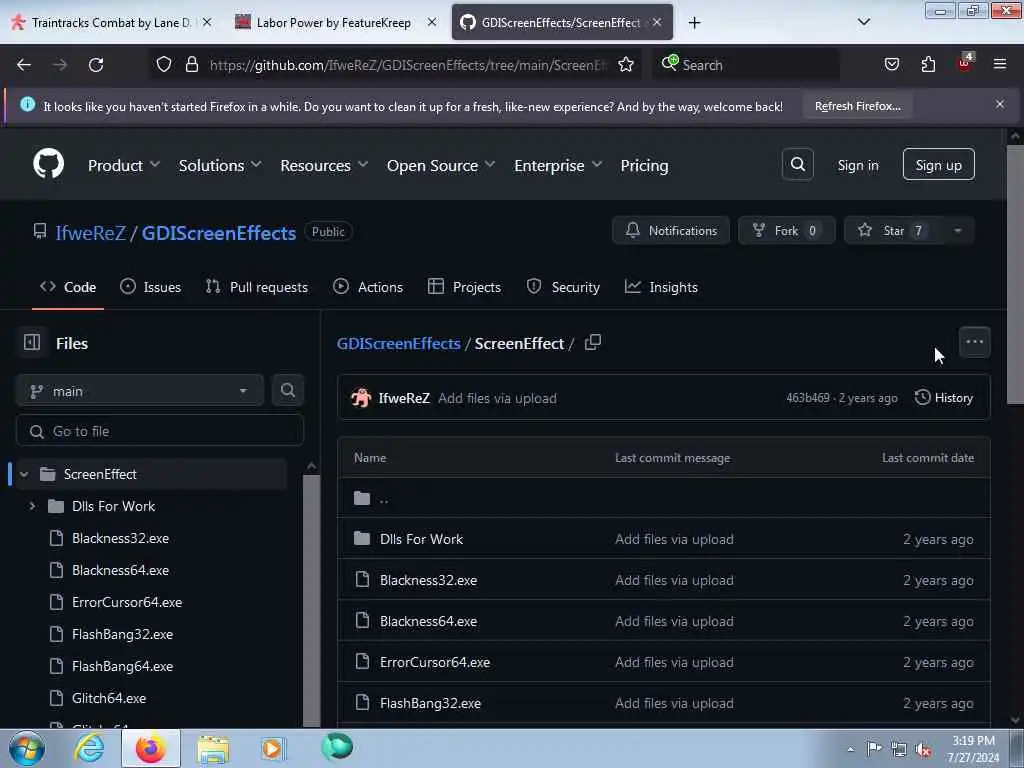Dismiss the Firefox refresh notification bar
This screenshot has height=768, width=1024.
click(999, 104)
